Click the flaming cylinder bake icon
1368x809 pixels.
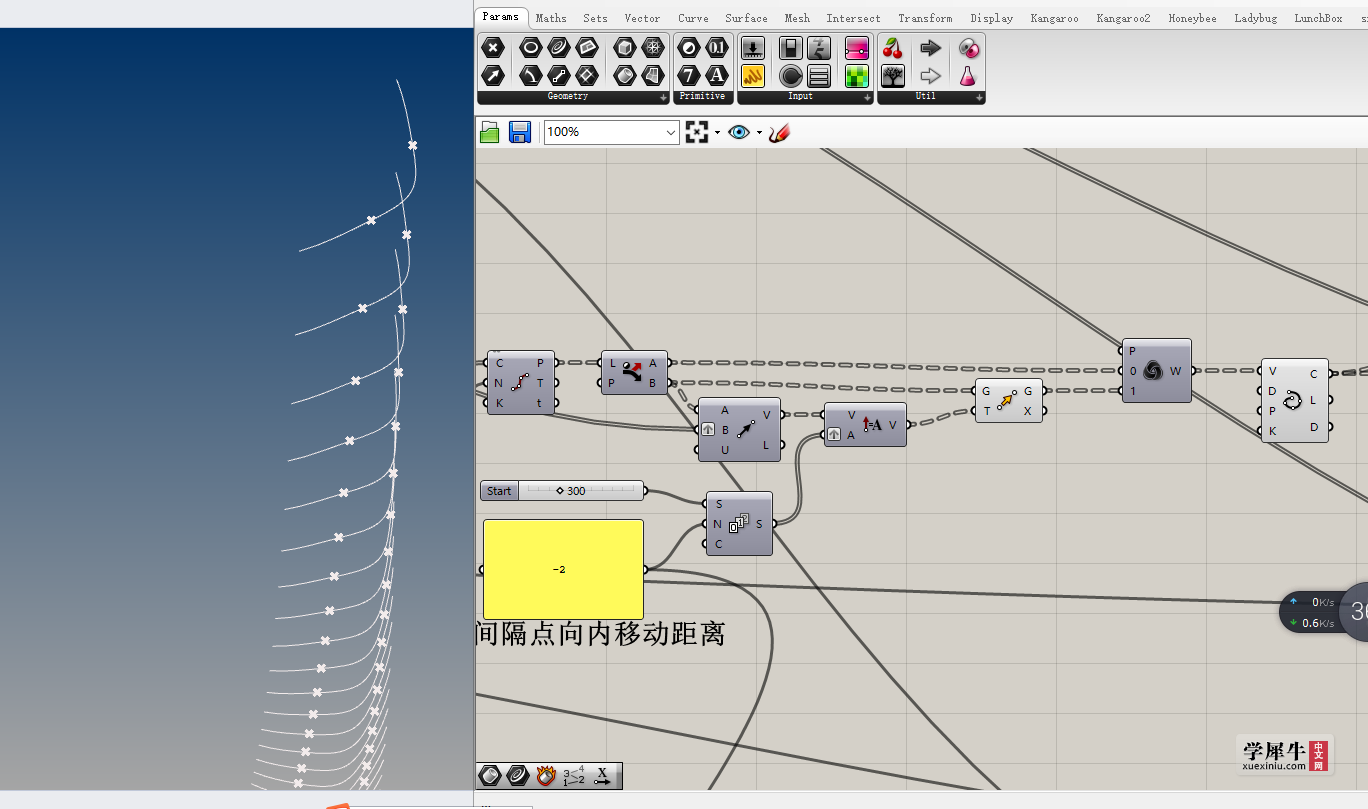[546, 775]
